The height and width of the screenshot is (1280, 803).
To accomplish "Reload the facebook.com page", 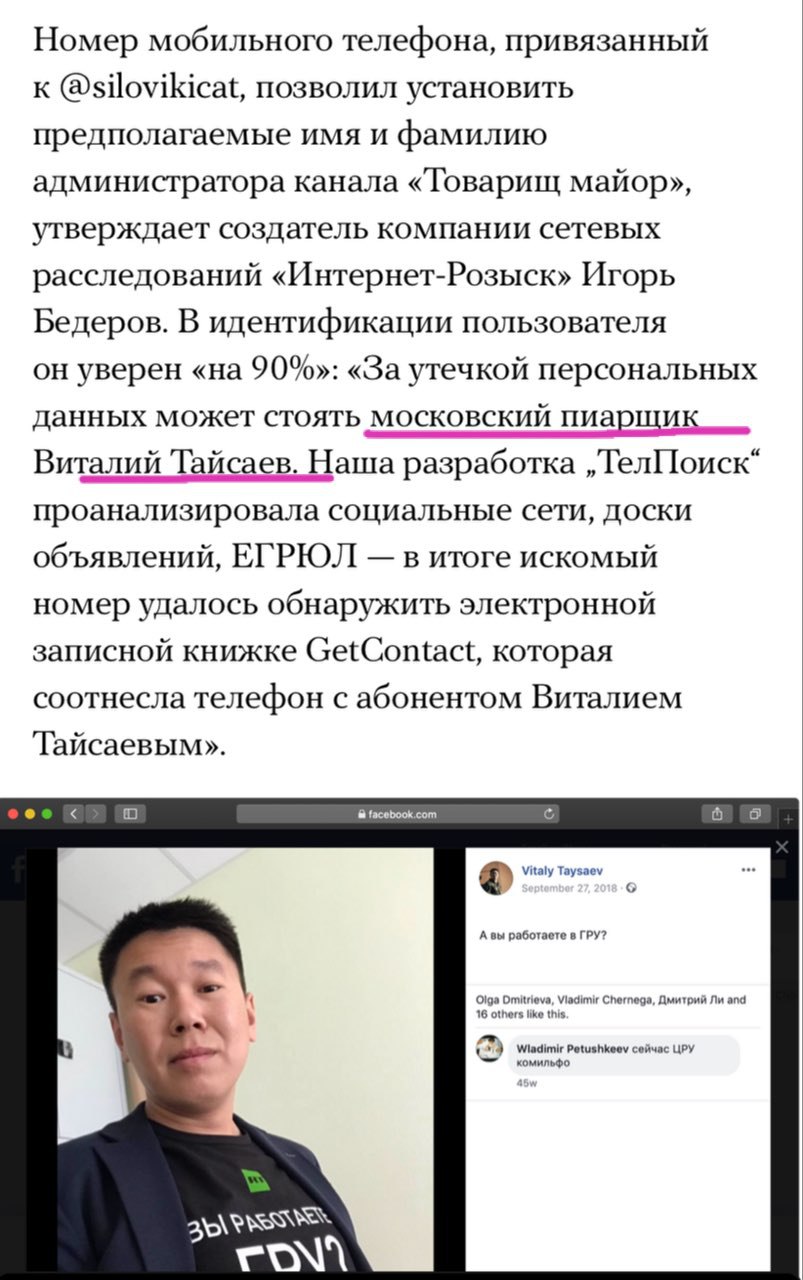I will [549, 814].
